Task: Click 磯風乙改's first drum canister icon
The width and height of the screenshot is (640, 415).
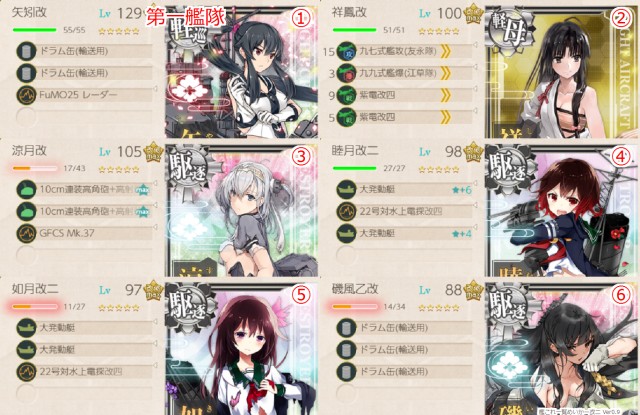Action: tap(347, 328)
